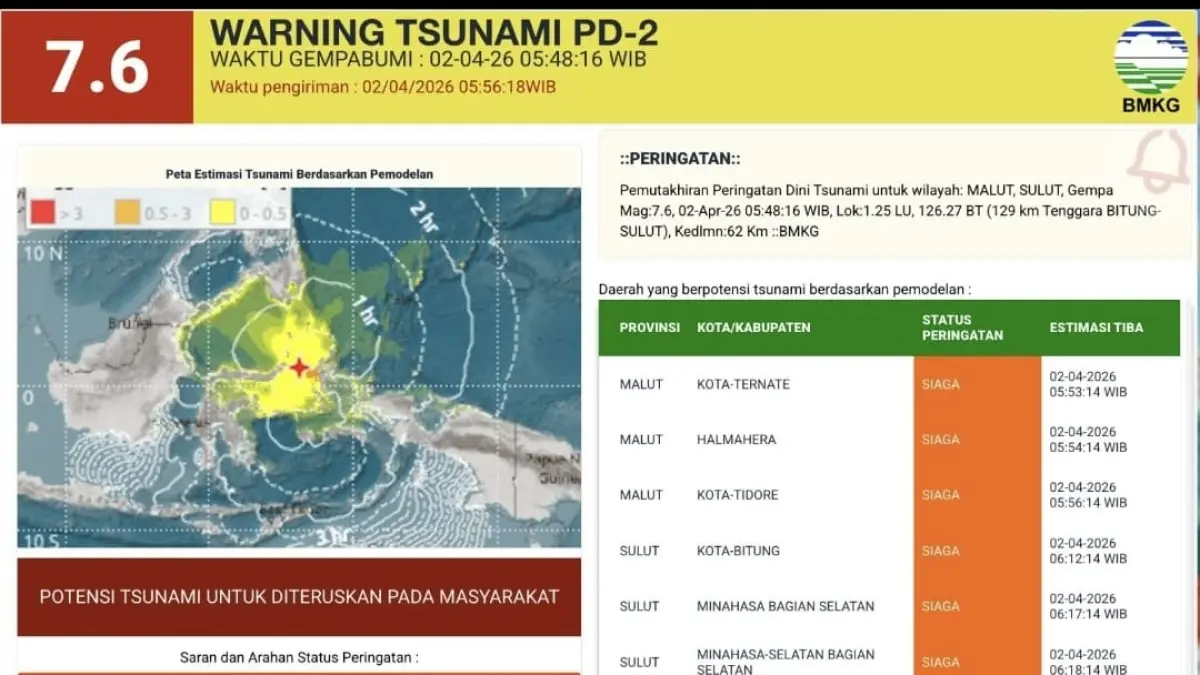
Task: Click SIAGA status for HALMAHERA
Action: (941, 440)
